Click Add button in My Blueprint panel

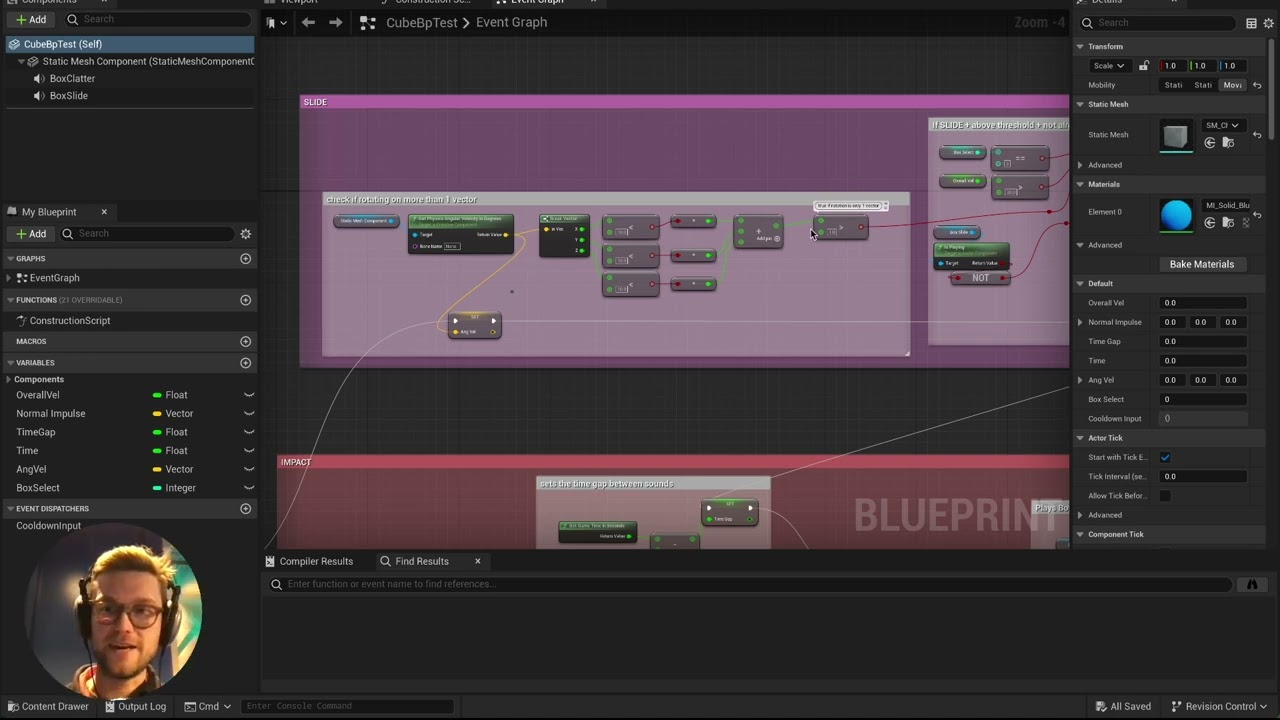coord(30,233)
